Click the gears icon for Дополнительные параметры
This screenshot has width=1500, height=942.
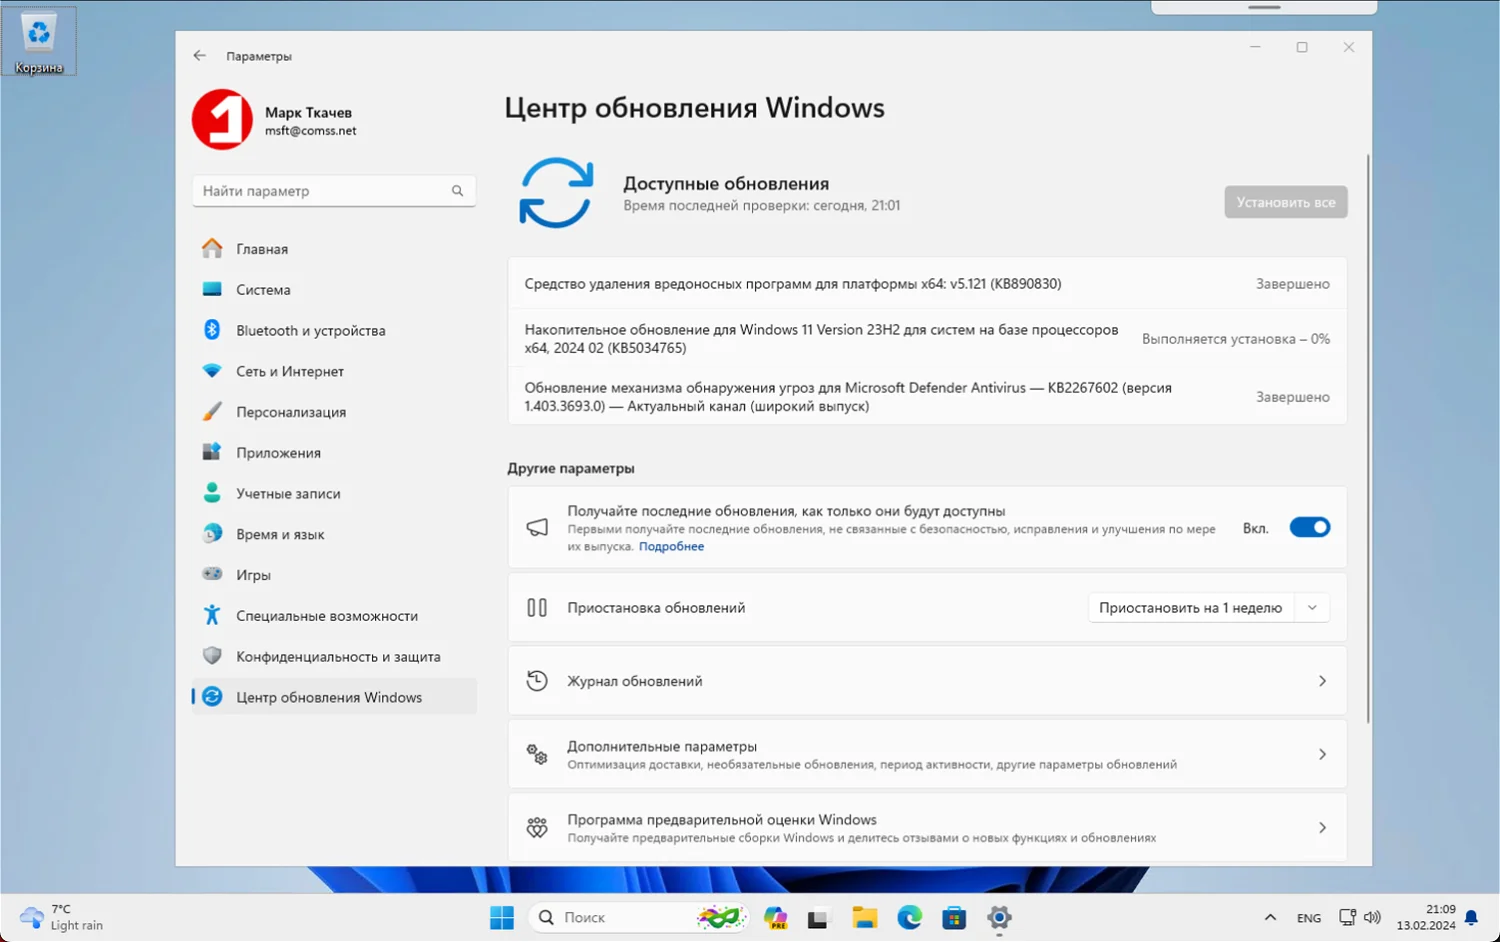(537, 754)
